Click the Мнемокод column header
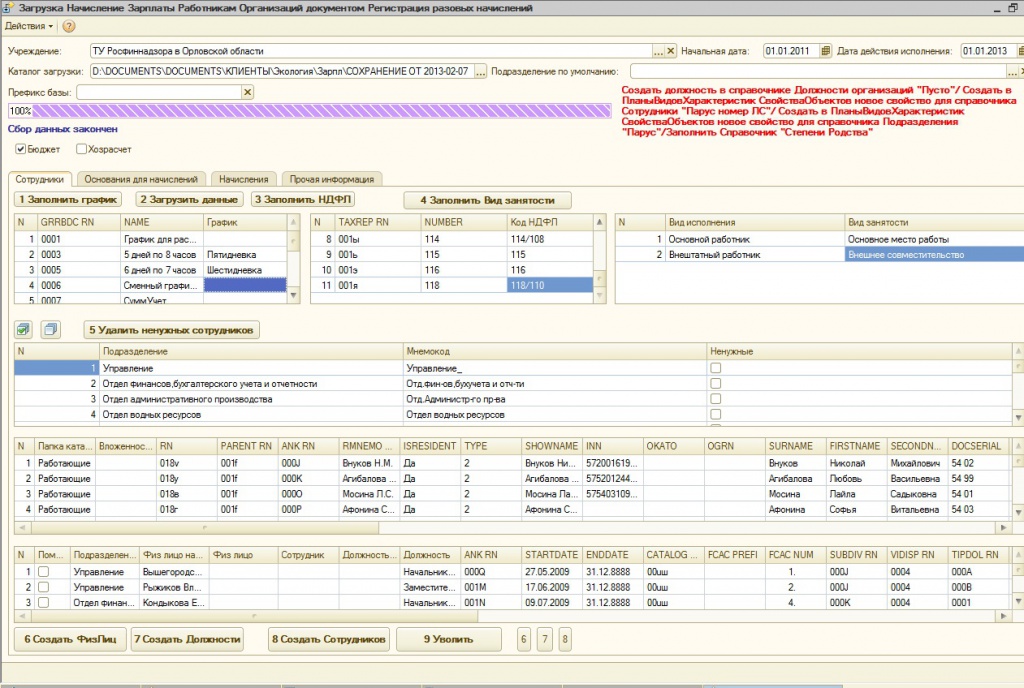This screenshot has height=688, width=1024. tap(554, 351)
